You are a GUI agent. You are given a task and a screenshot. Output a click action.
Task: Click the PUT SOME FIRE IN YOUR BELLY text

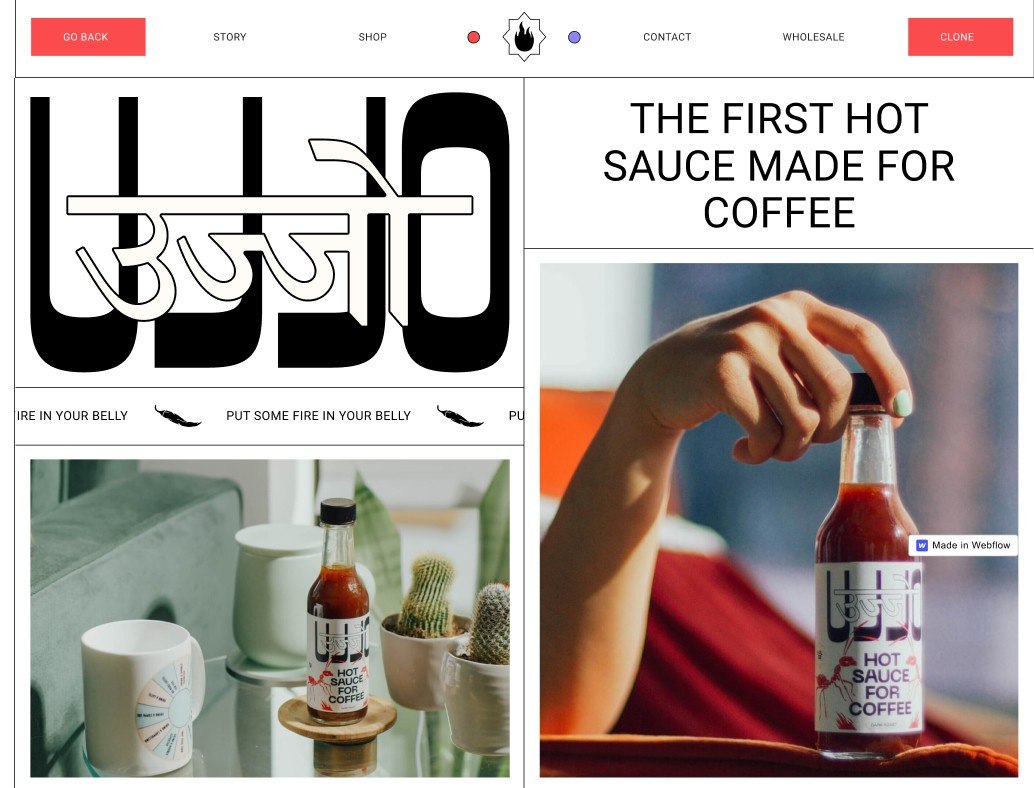319,415
